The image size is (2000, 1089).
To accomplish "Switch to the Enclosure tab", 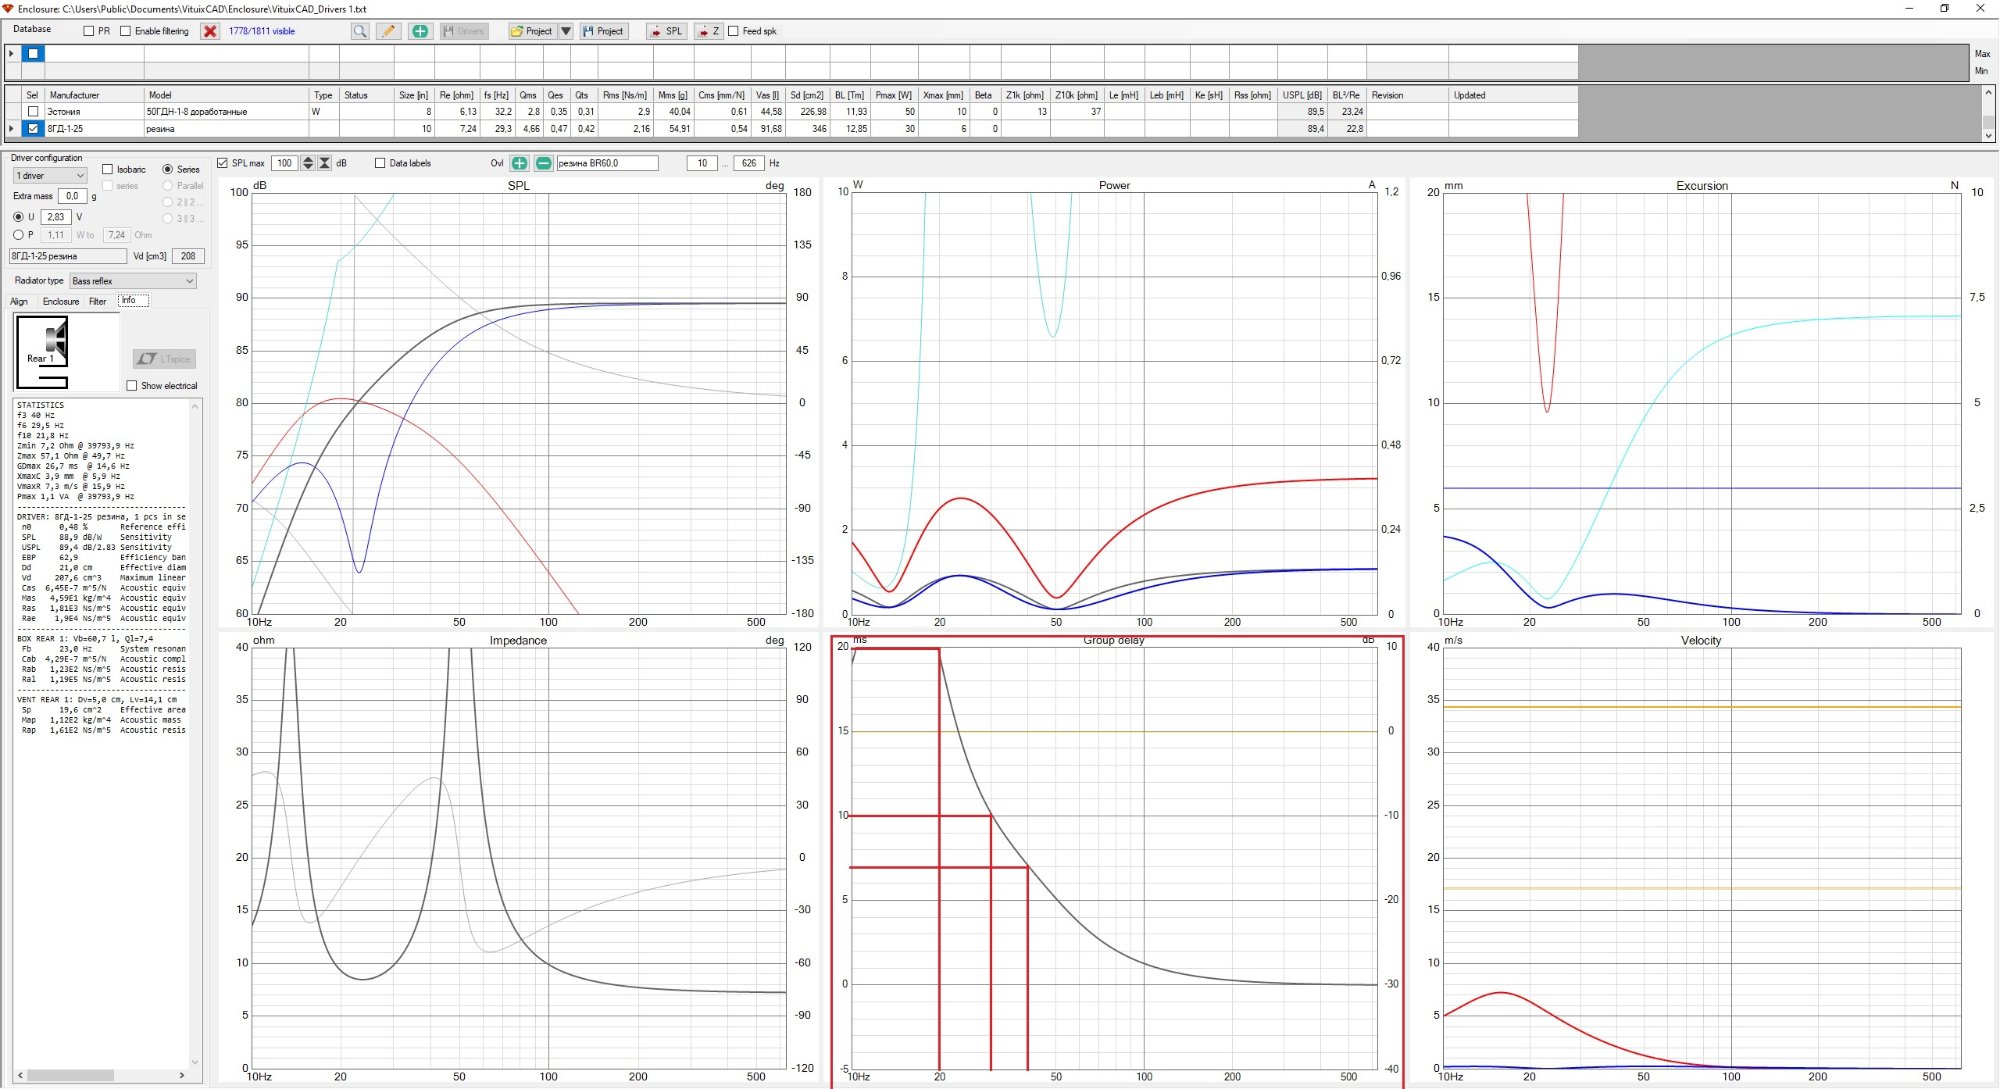I will click(x=61, y=301).
